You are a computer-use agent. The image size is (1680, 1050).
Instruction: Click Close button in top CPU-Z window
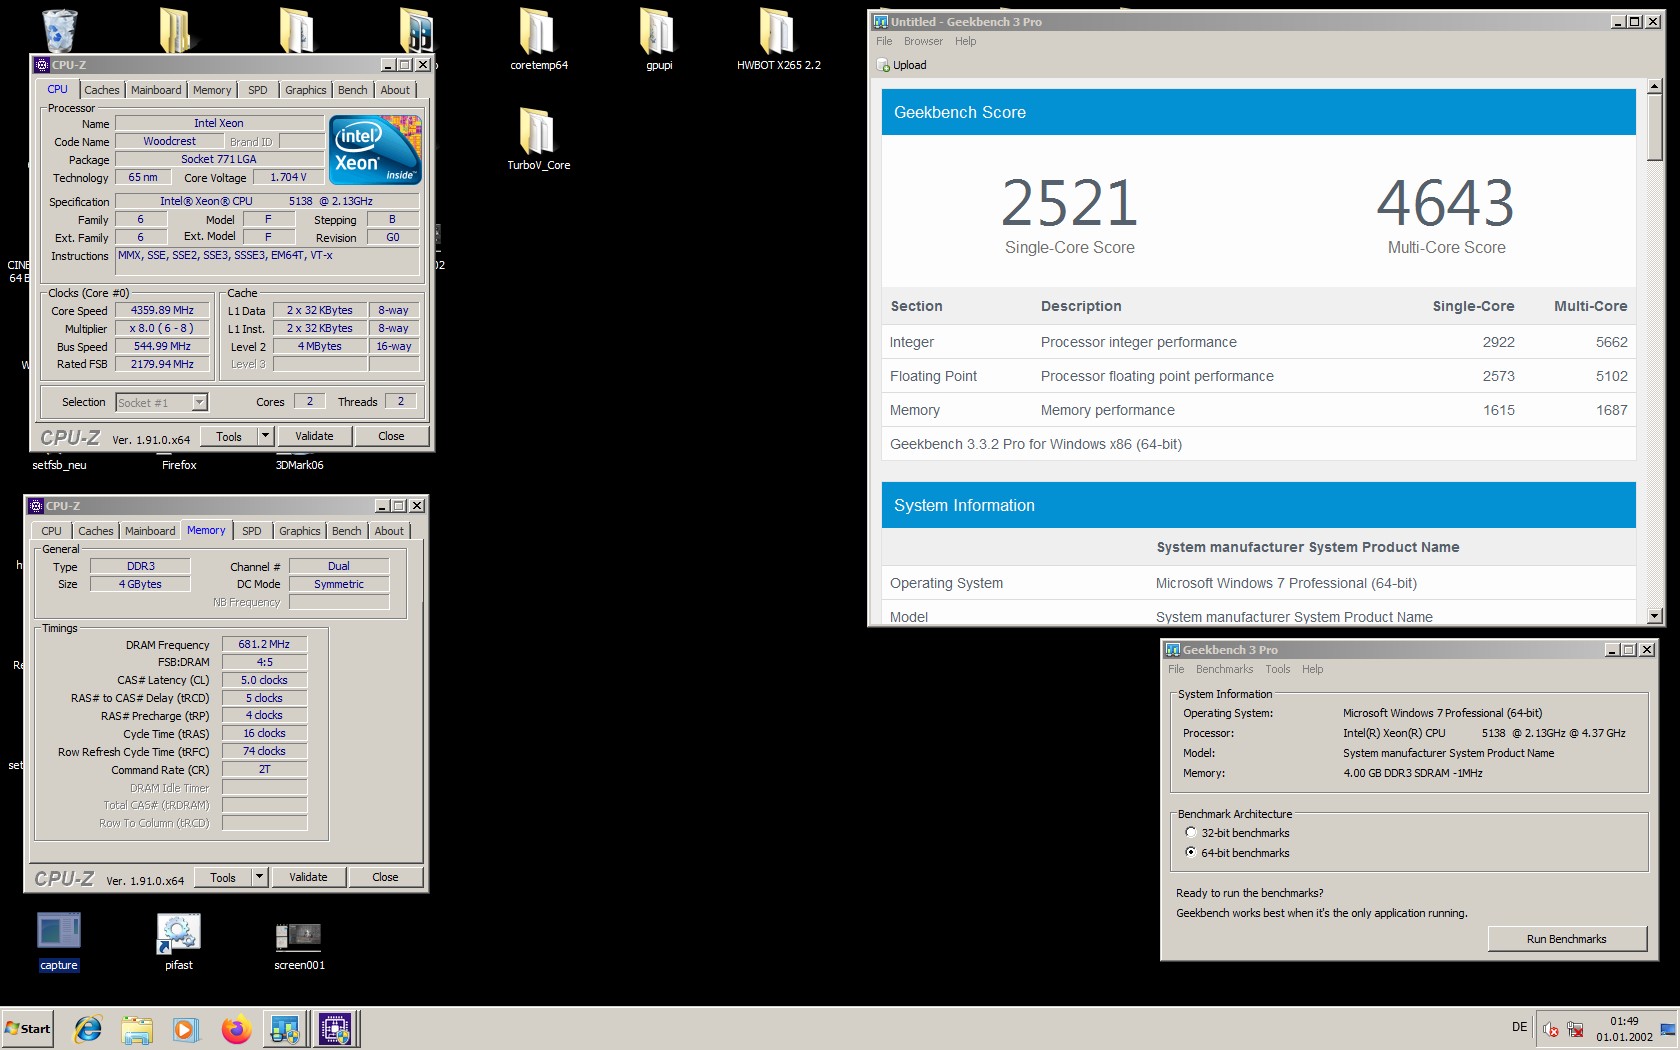[391, 436]
